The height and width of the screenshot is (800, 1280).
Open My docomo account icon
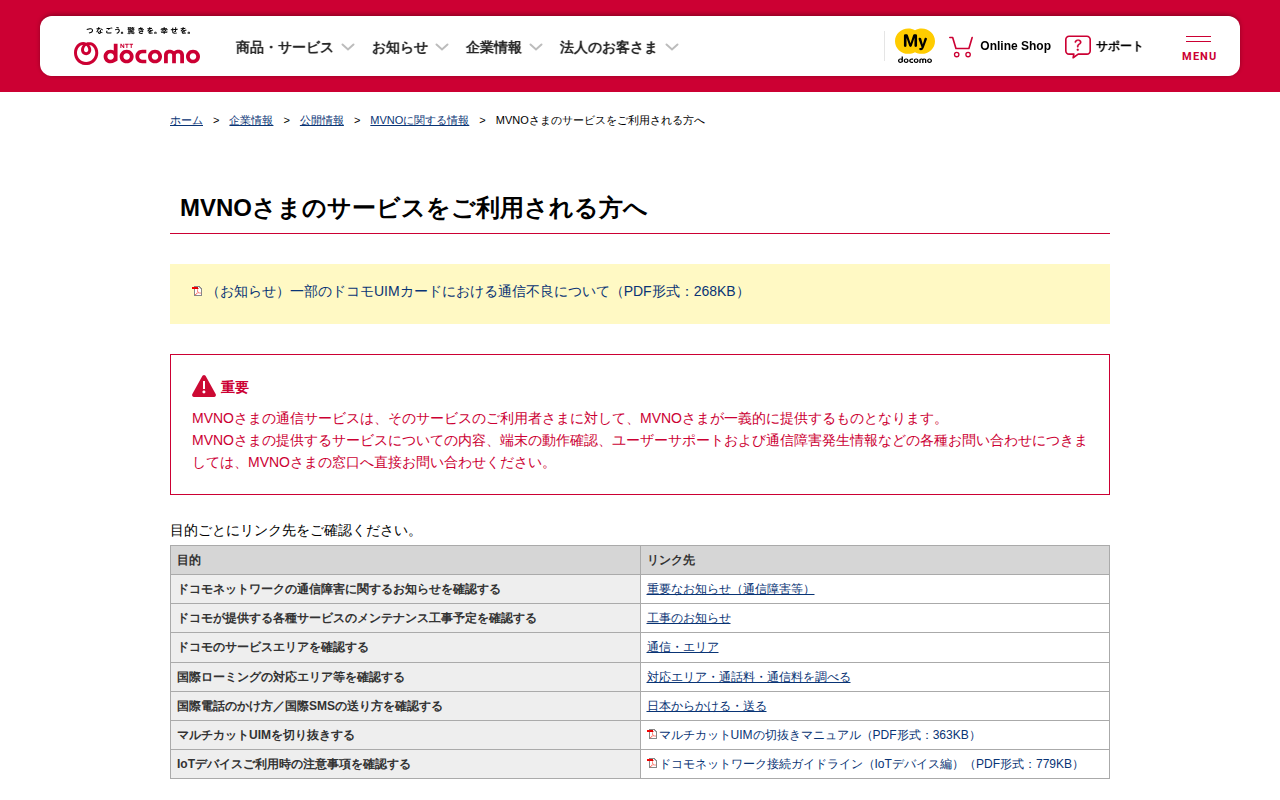[x=914, y=46]
